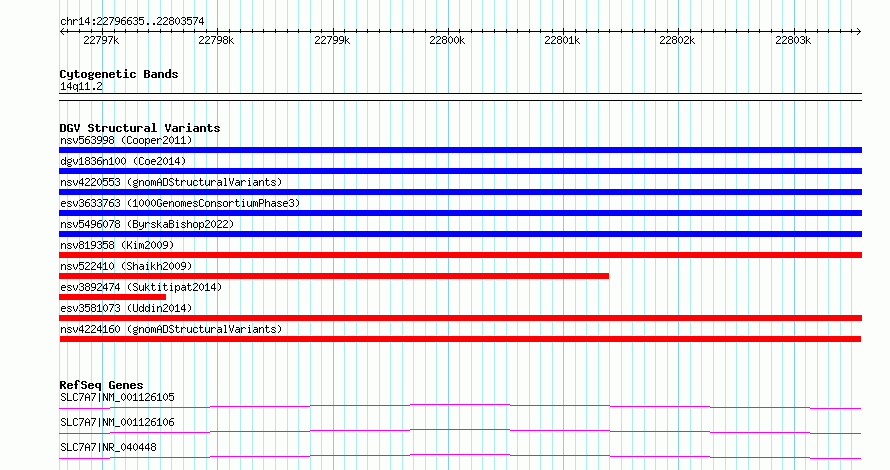Screen dimensions: 890x470
Task: Open esv3581073 (Uddin2014) label
Action: pos(126,308)
